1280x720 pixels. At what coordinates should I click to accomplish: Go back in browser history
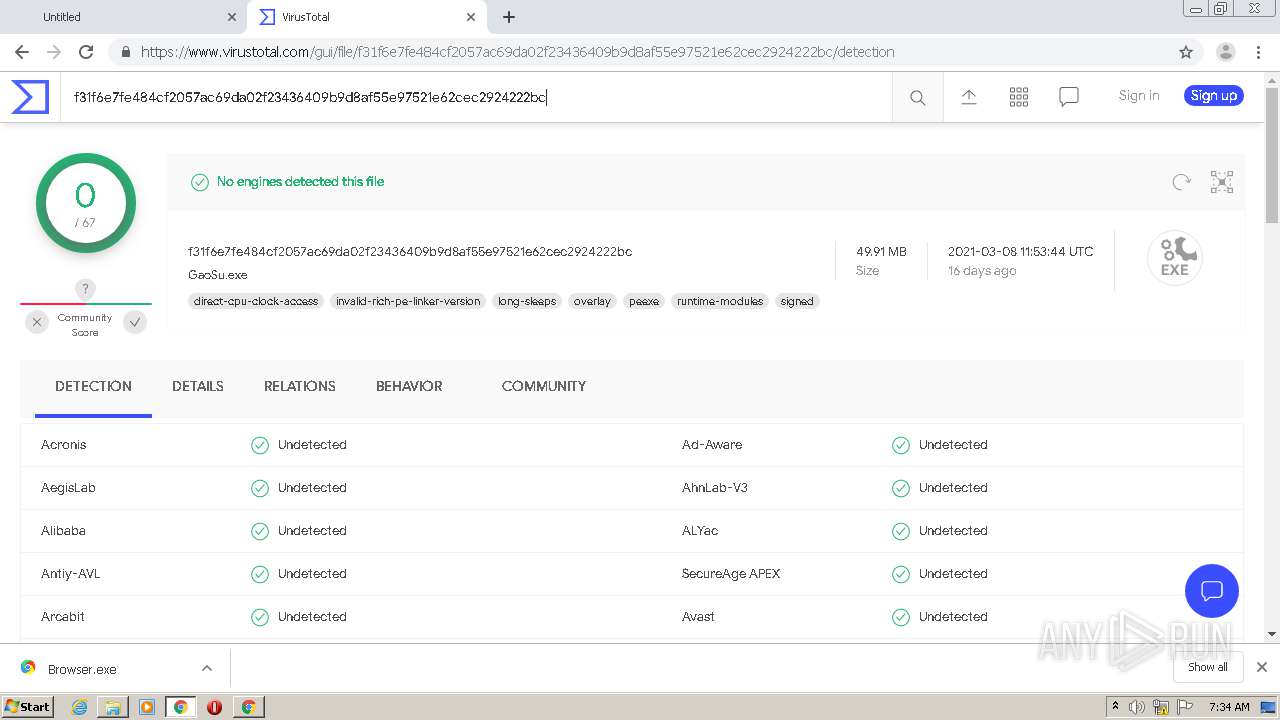[22, 52]
